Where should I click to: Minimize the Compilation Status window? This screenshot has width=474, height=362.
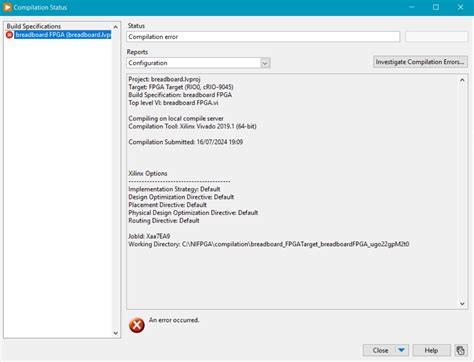412,7
